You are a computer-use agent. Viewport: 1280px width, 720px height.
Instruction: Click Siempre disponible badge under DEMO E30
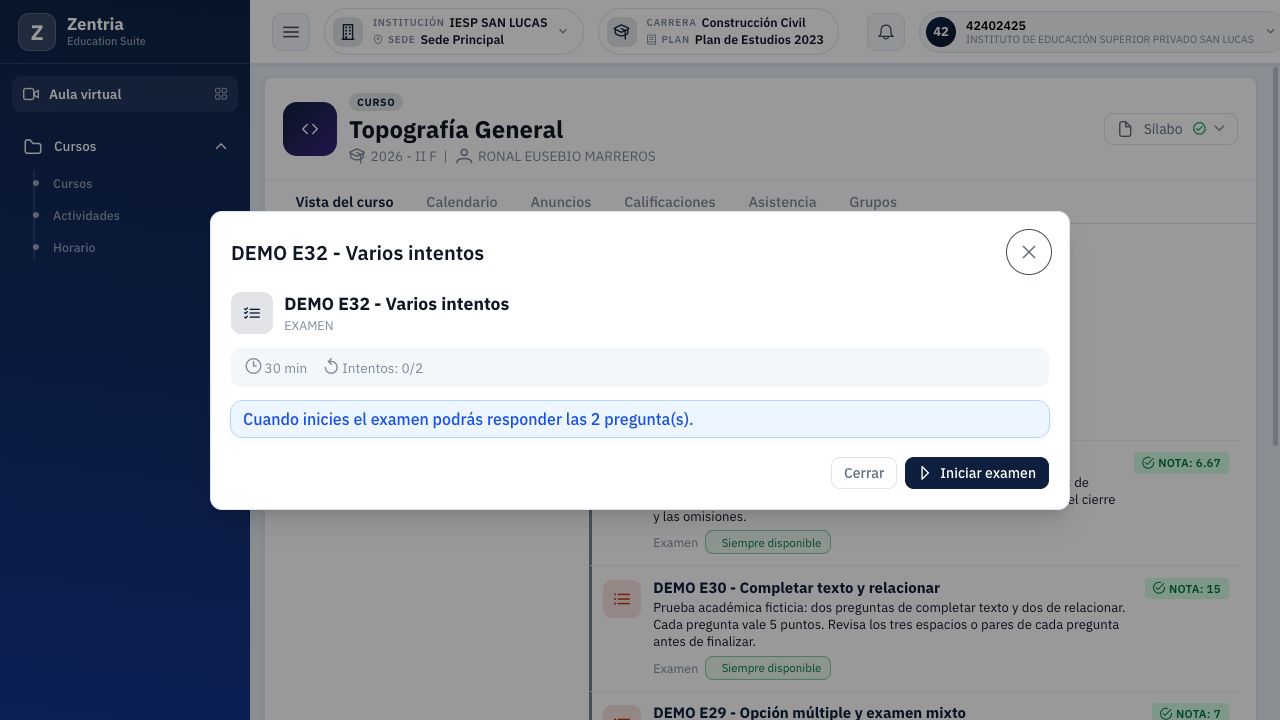click(768, 668)
